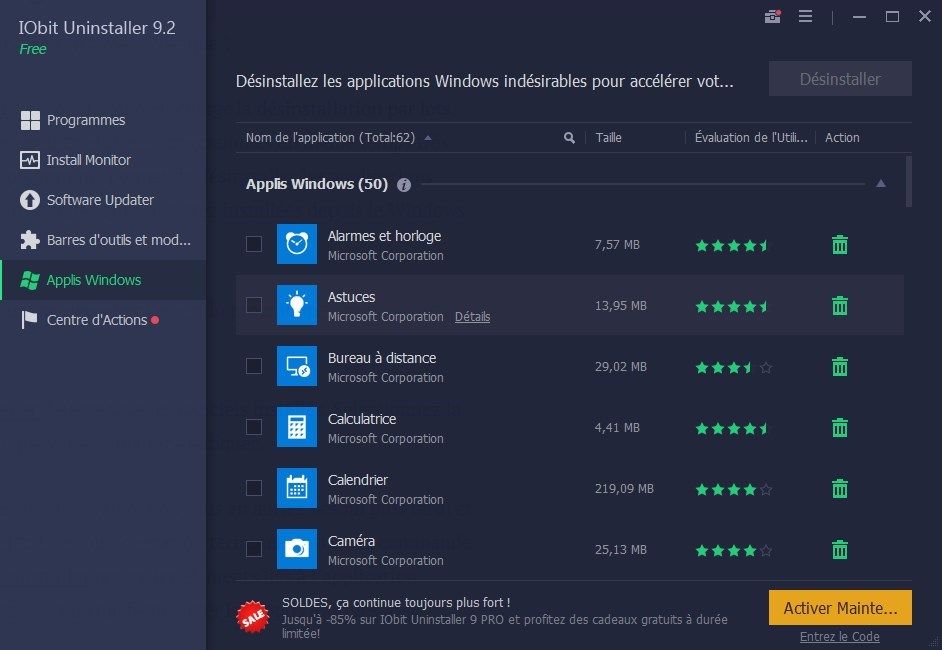Click the Calculatrice app icon
The image size is (942, 650).
297,427
